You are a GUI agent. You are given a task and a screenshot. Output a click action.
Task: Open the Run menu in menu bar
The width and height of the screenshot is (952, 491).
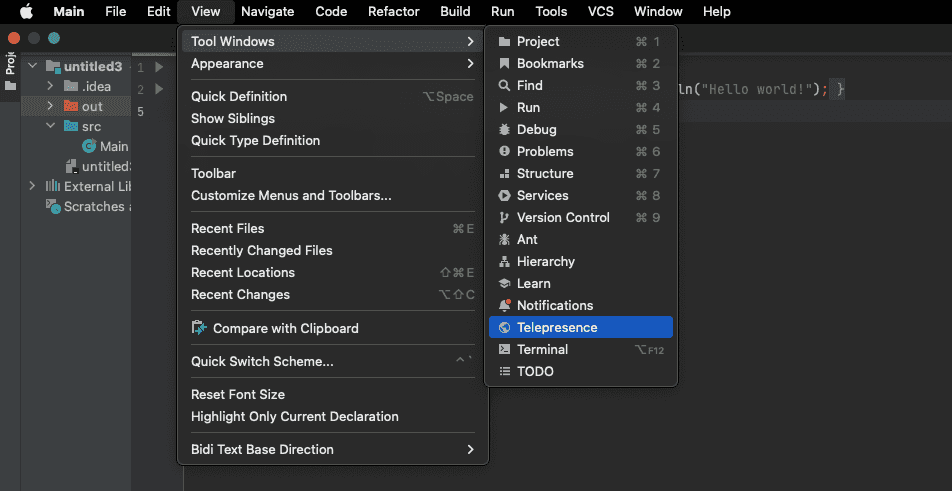(503, 12)
